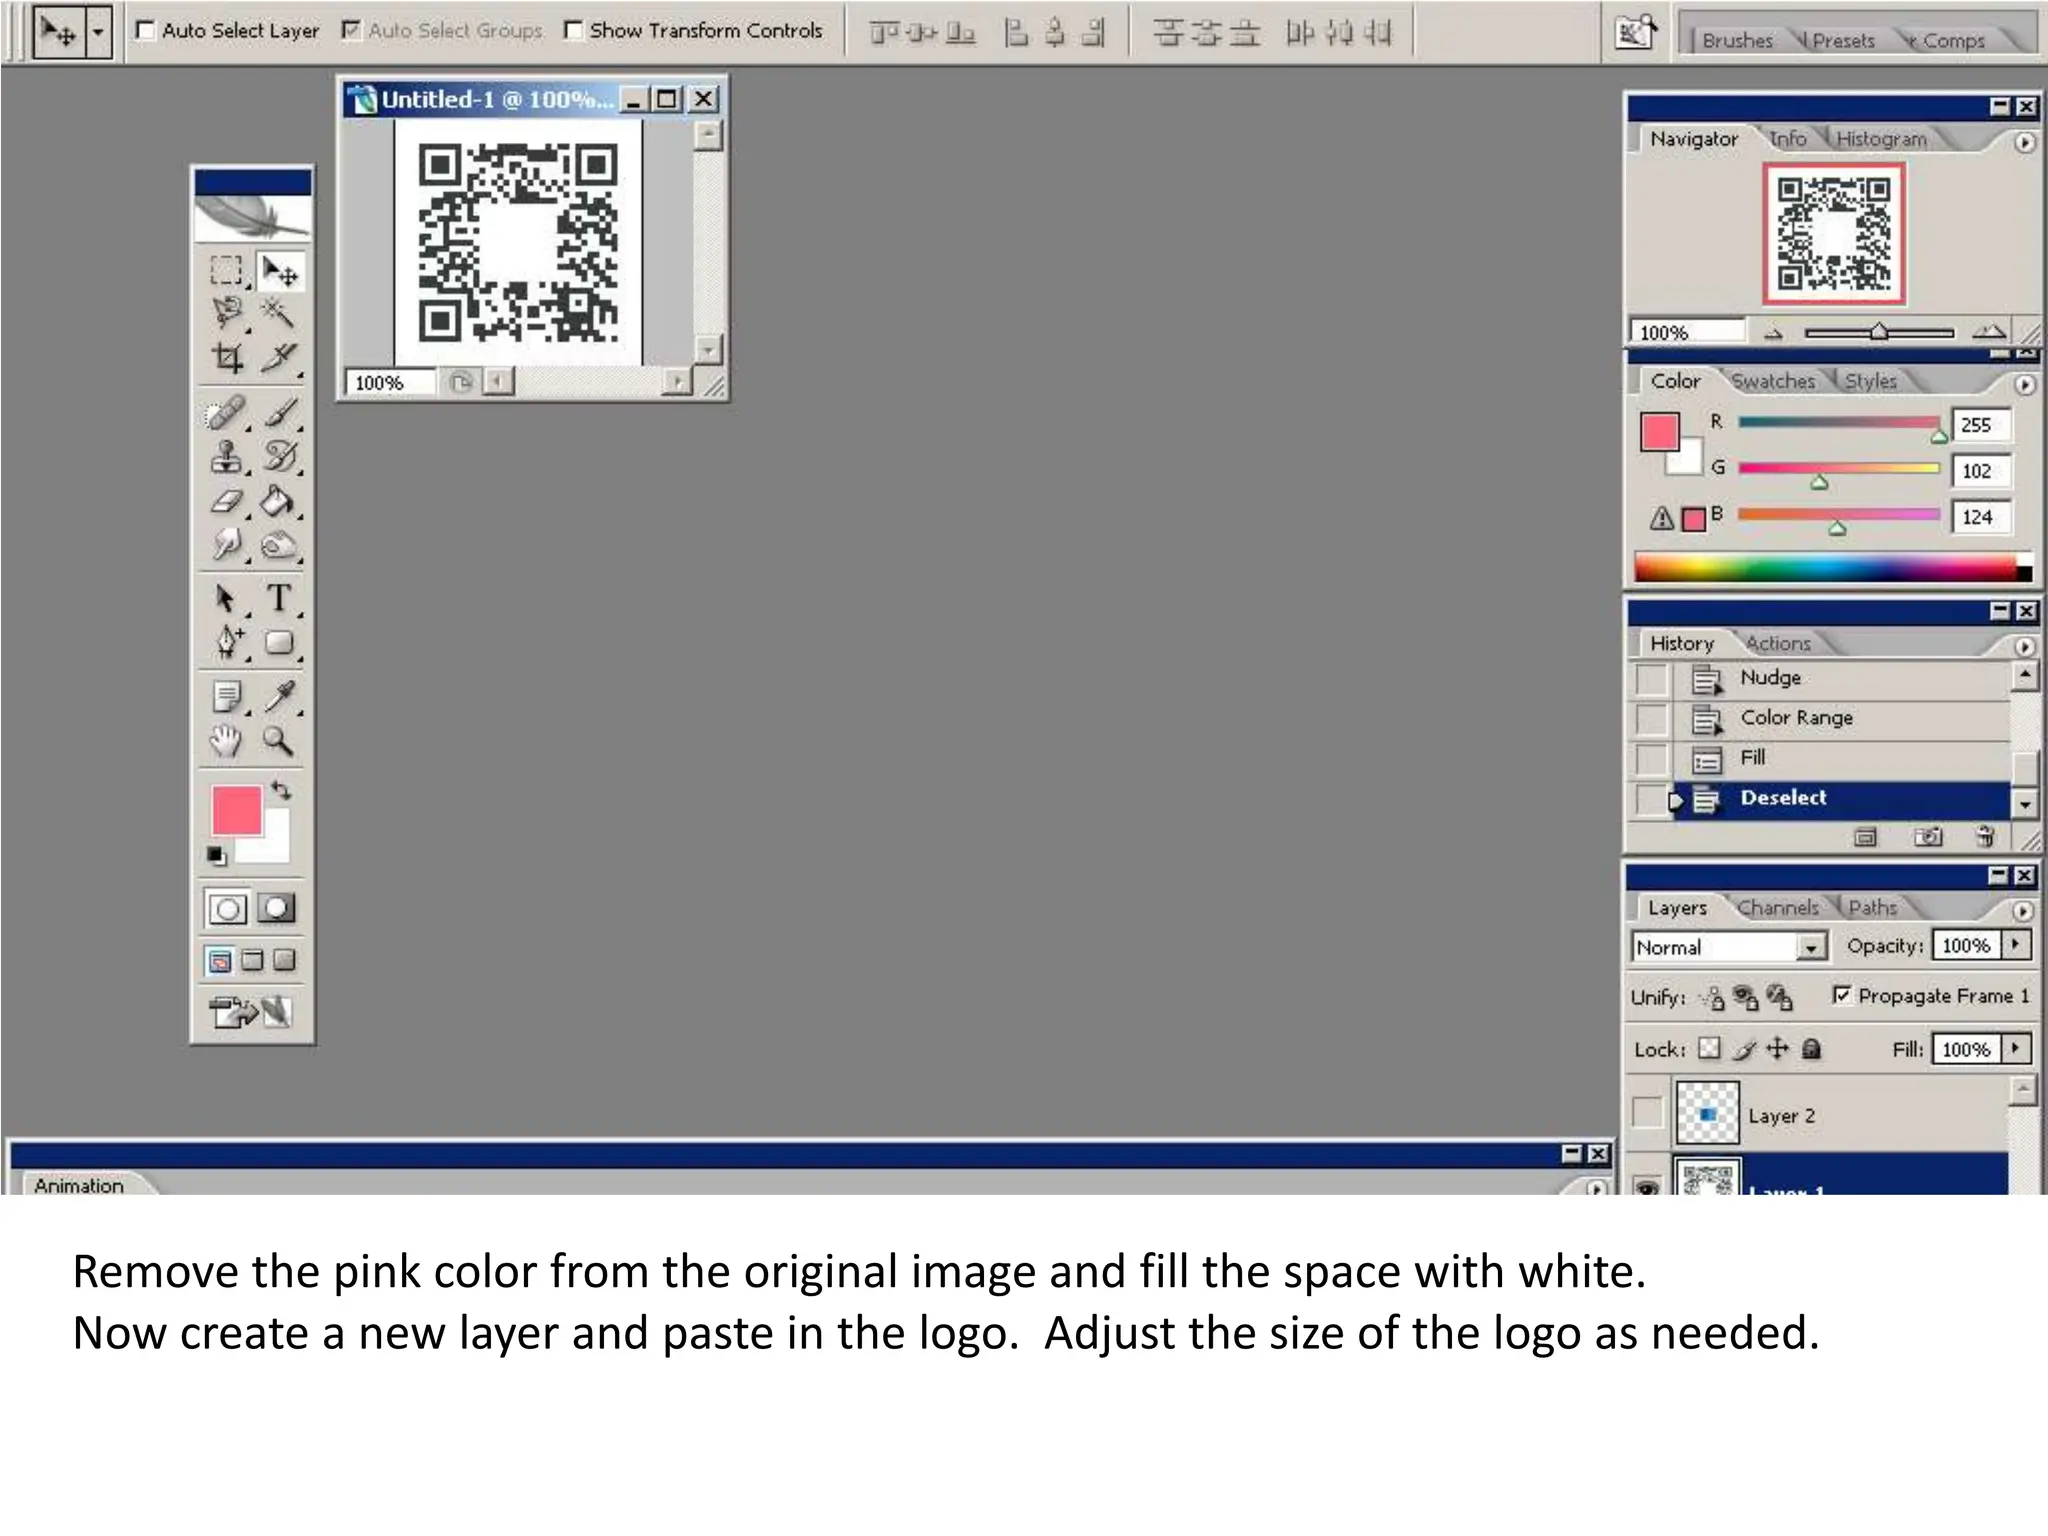Select the Paint Bucket tool

pyautogui.click(x=279, y=501)
